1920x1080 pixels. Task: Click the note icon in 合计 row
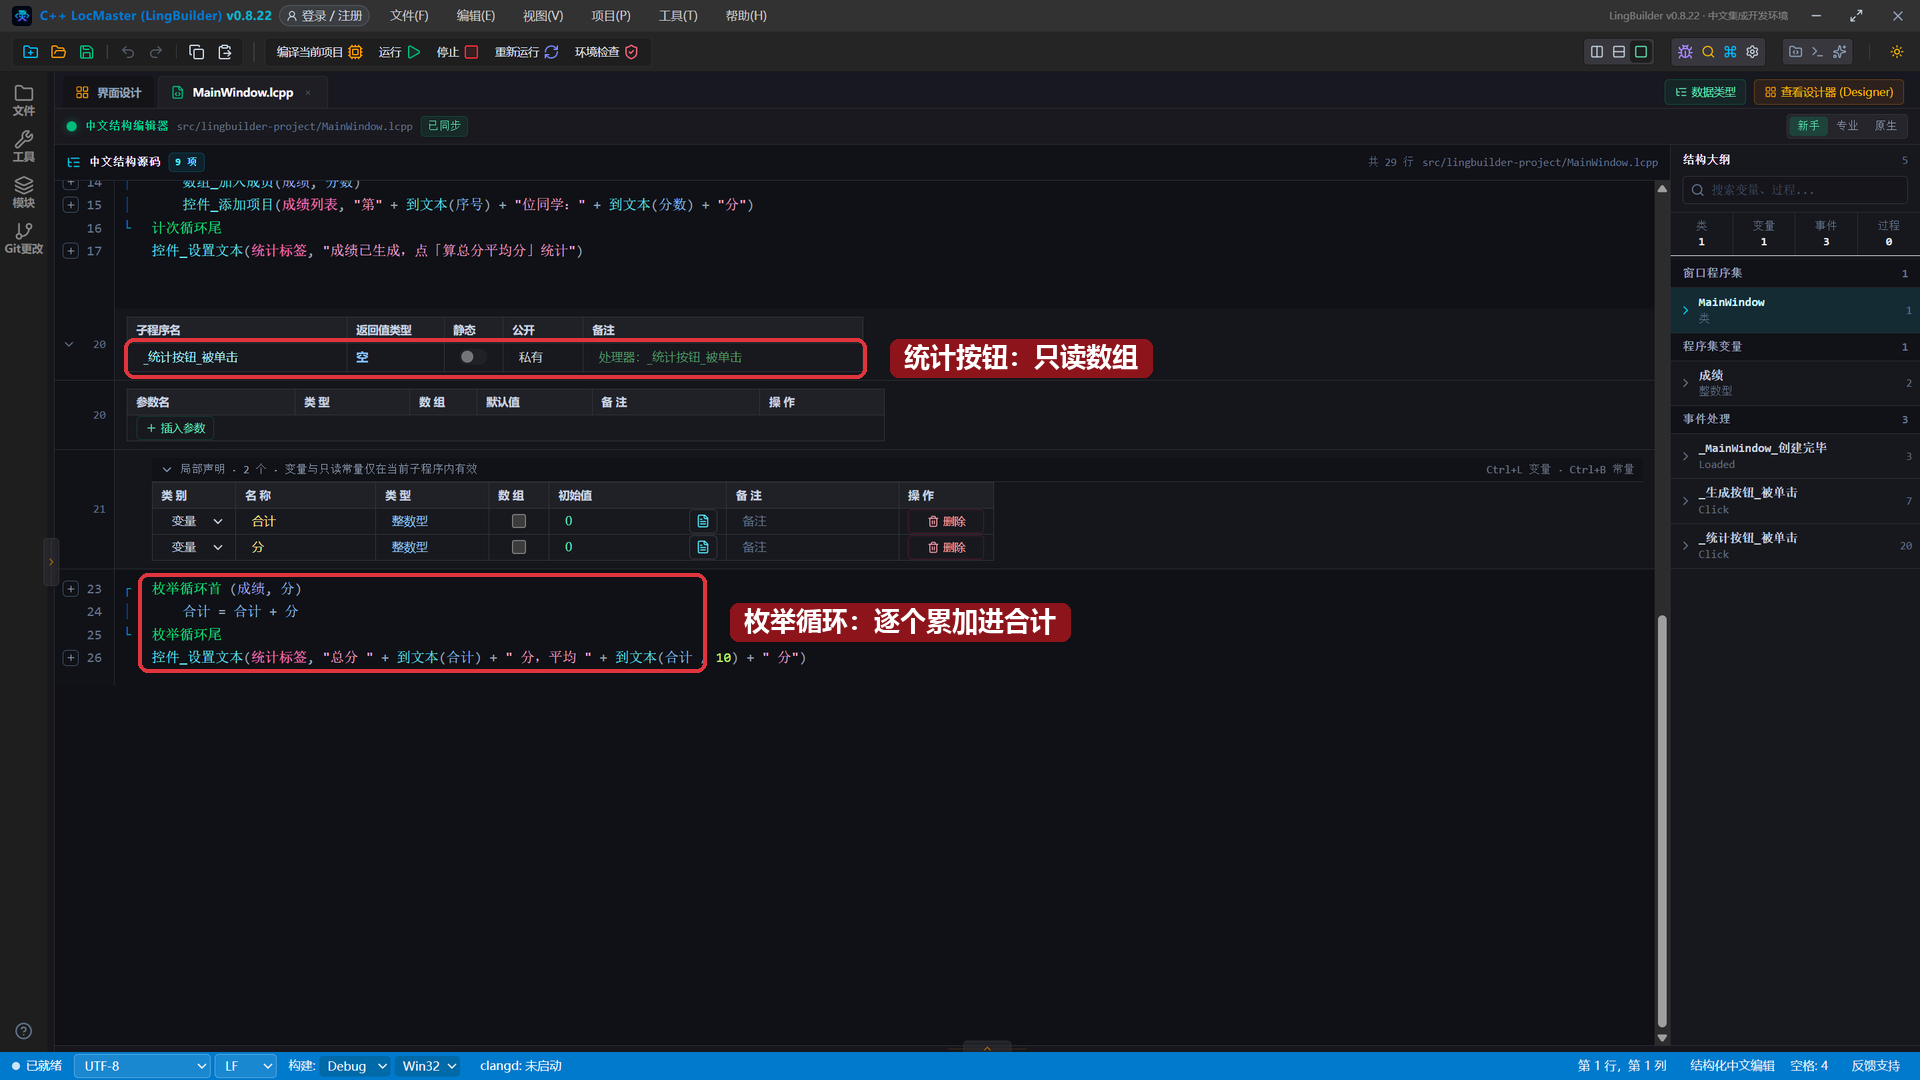[703, 521]
